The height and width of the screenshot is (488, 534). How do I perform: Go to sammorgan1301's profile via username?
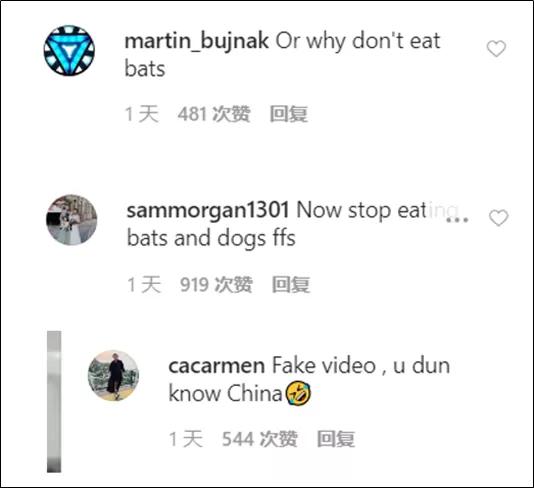(x=208, y=210)
